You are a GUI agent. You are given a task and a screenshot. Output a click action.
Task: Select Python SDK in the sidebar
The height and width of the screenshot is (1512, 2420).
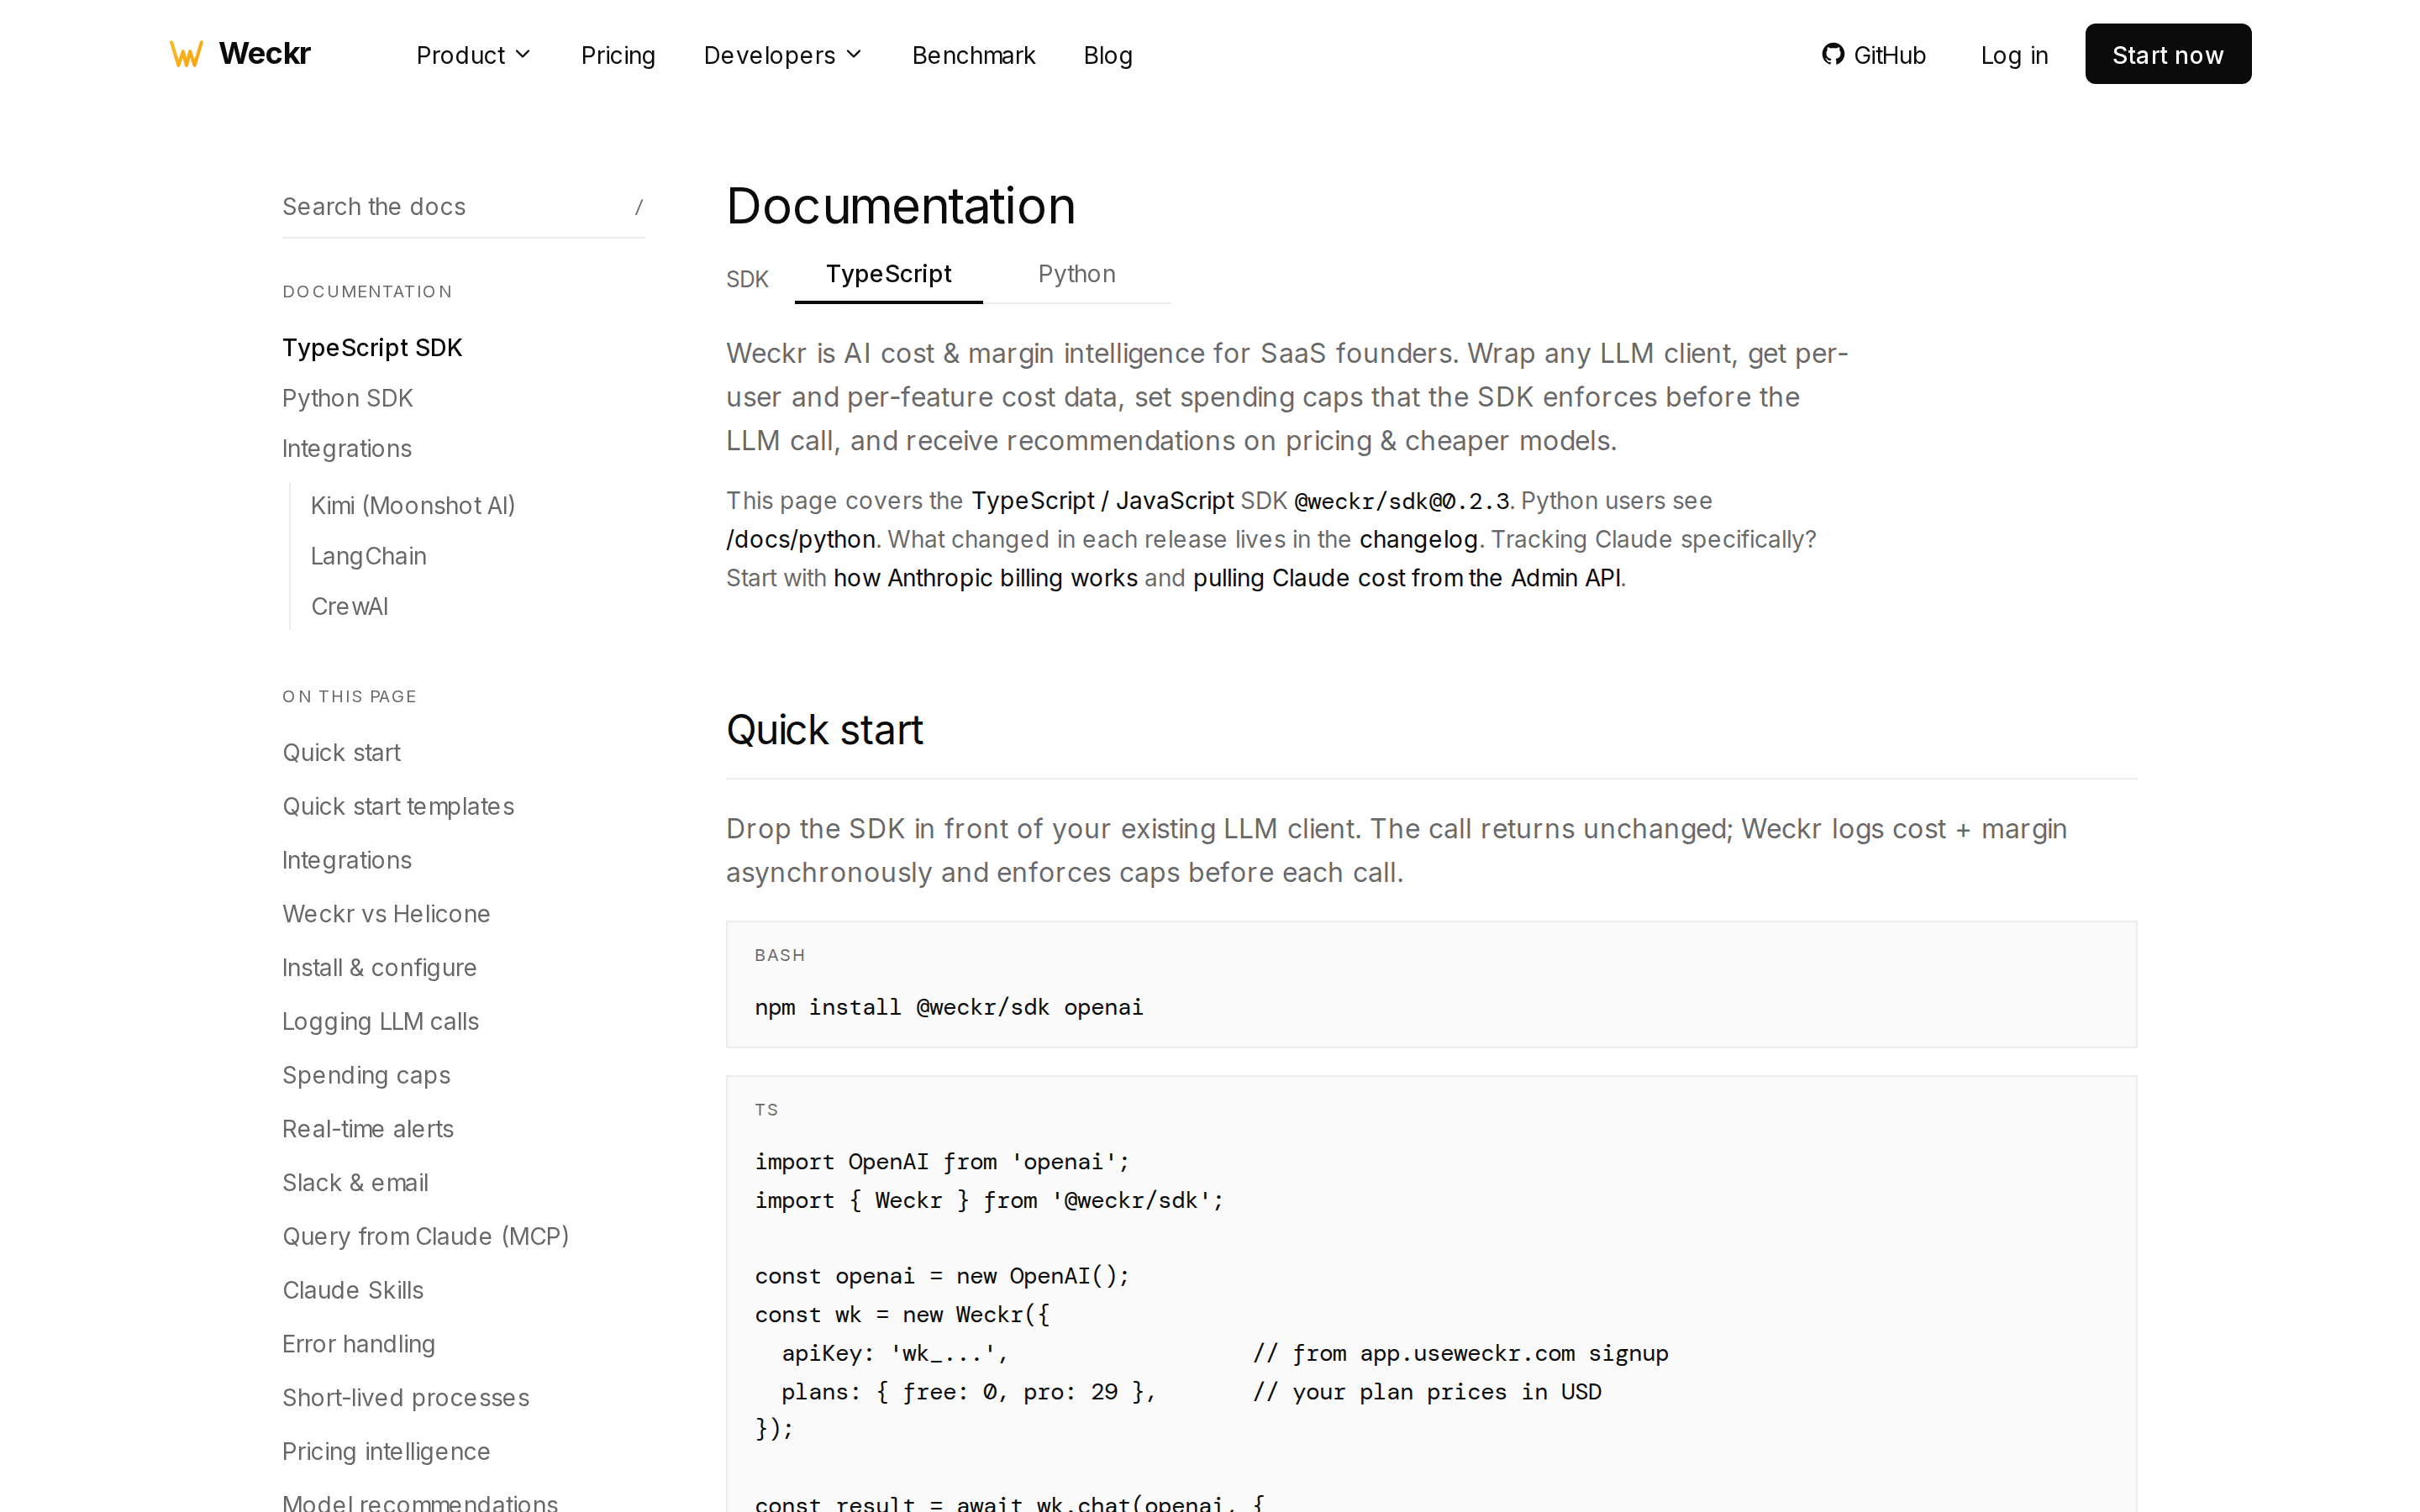(x=347, y=398)
